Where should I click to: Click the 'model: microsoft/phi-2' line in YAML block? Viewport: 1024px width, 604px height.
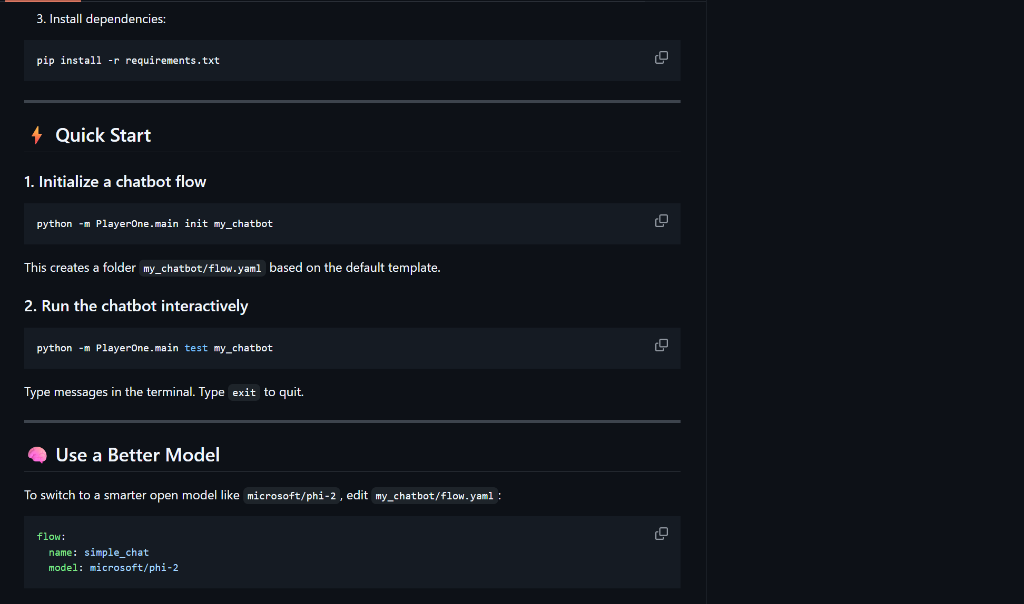[x=113, y=568]
